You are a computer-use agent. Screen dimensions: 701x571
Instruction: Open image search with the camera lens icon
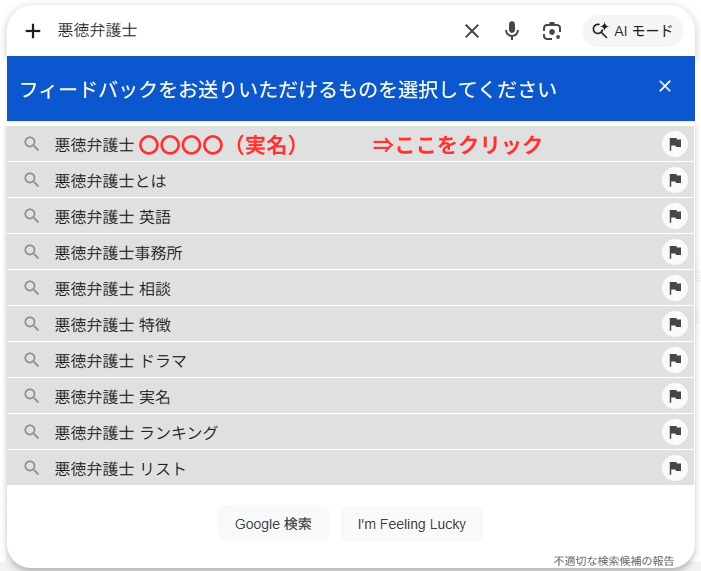pos(552,31)
